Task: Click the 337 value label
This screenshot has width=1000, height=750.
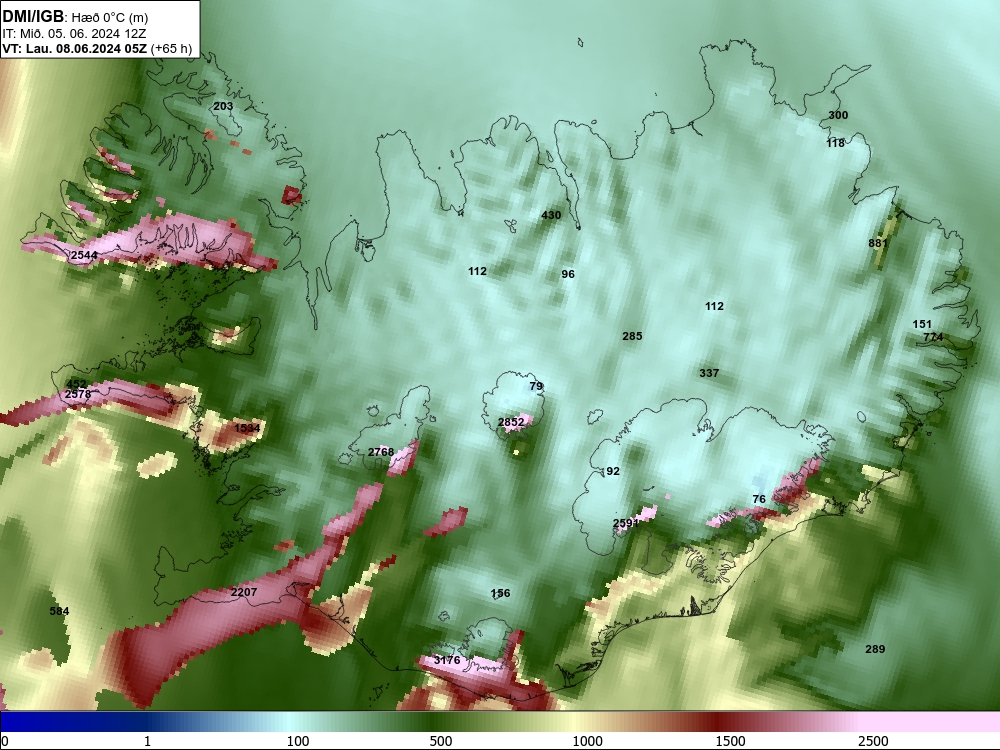Action: point(709,373)
